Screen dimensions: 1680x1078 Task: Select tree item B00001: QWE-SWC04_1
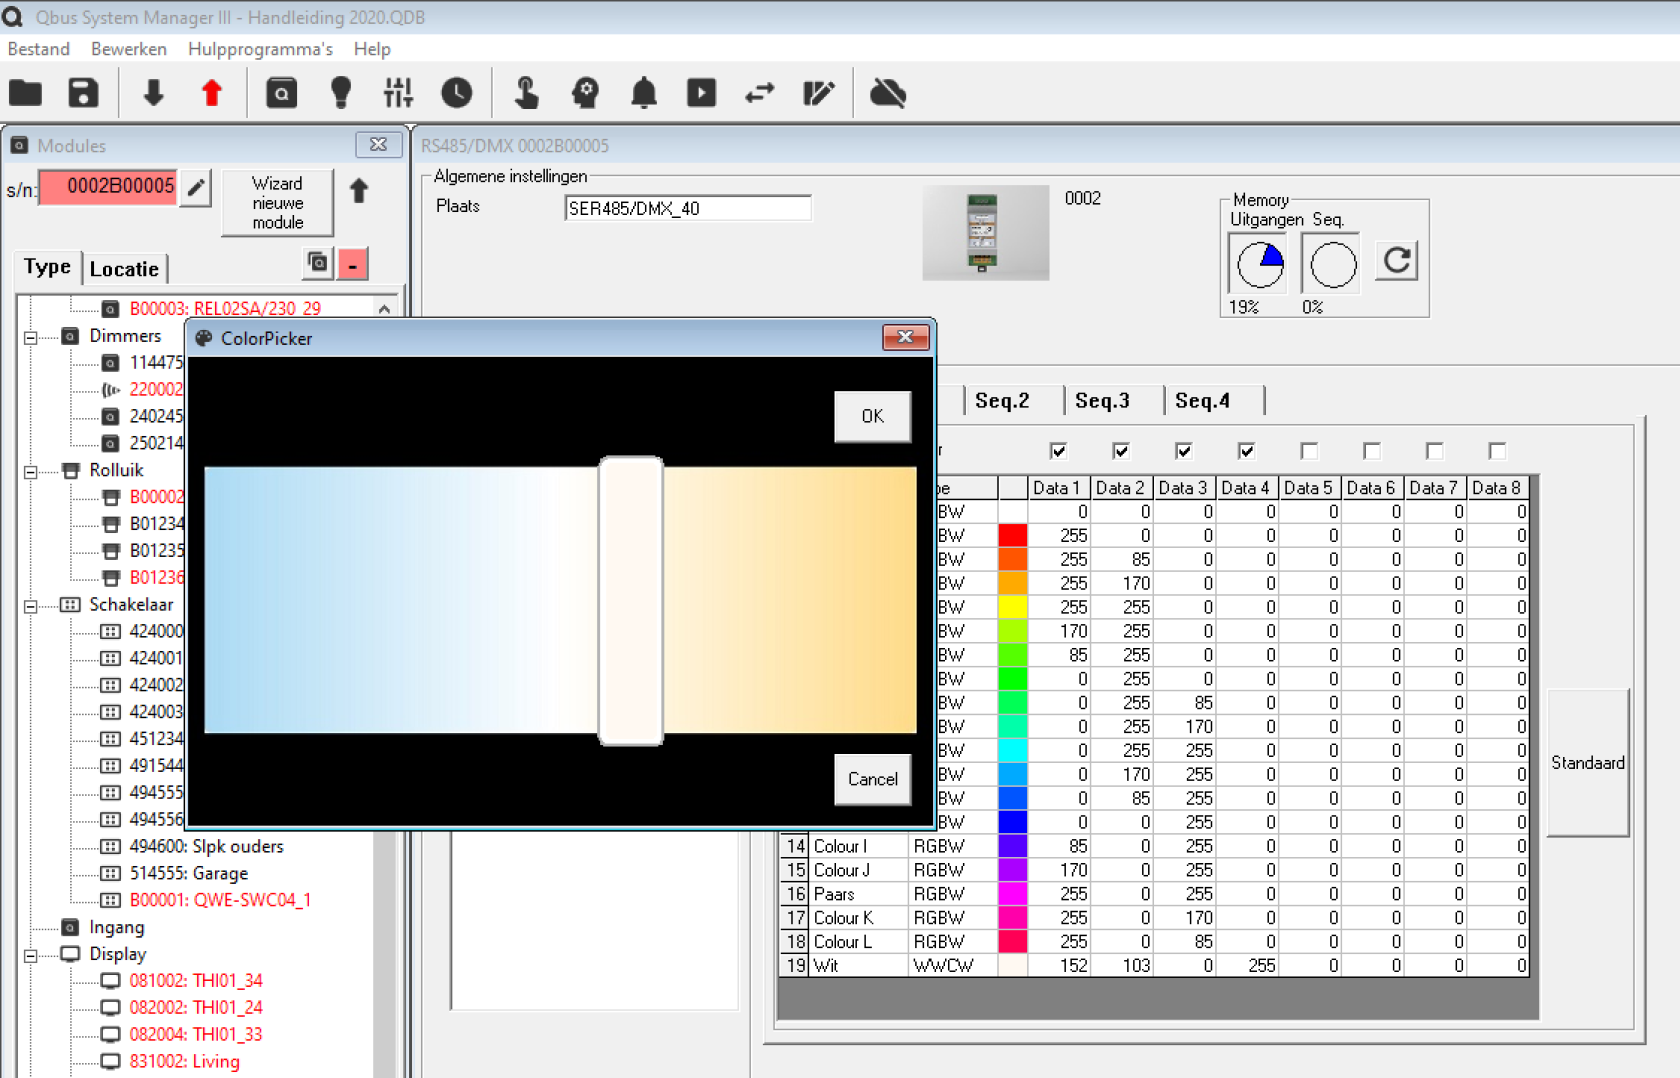point(220,900)
